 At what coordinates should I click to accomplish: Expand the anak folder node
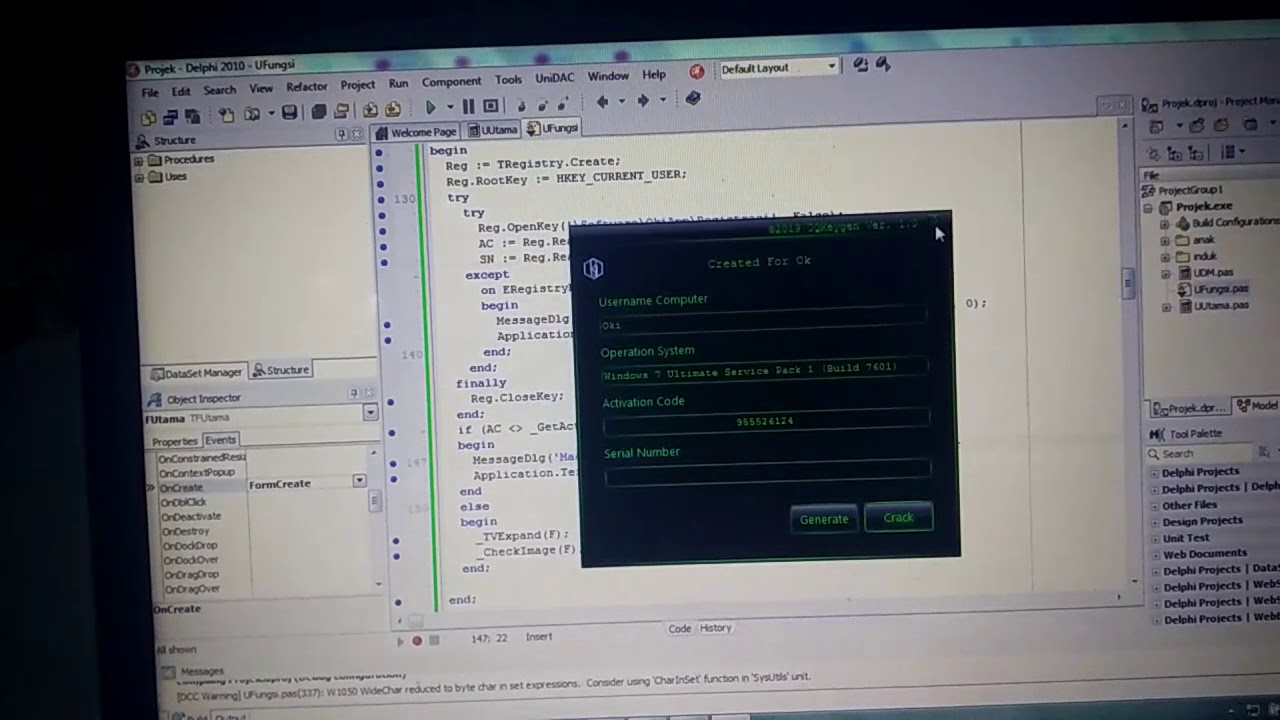click(x=1165, y=241)
